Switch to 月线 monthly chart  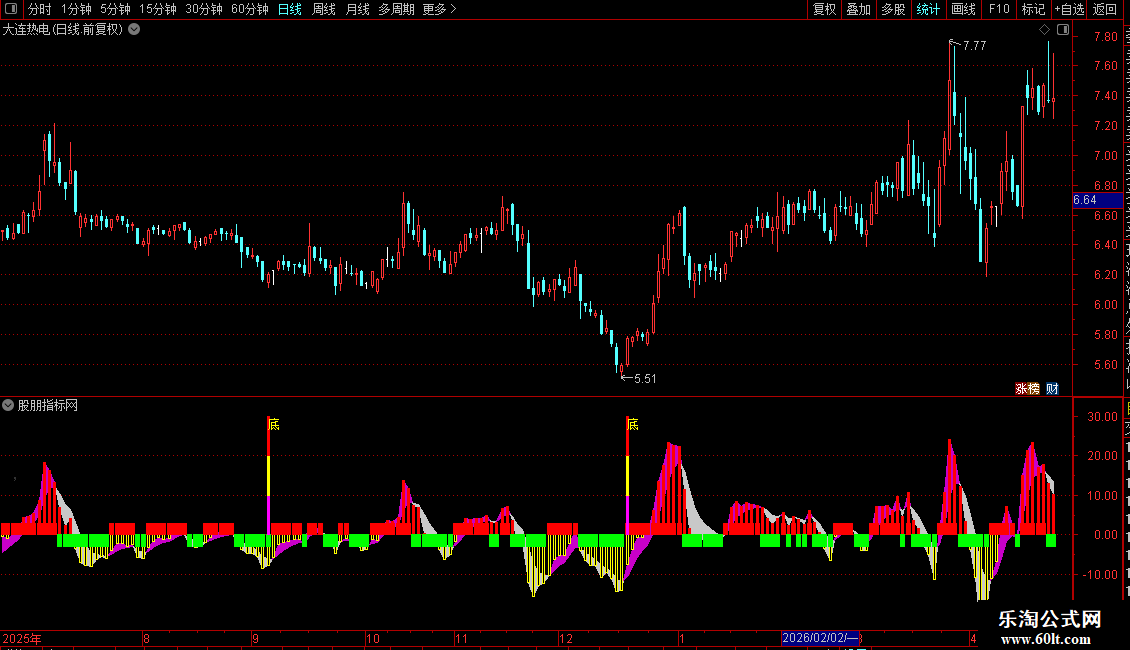357,9
